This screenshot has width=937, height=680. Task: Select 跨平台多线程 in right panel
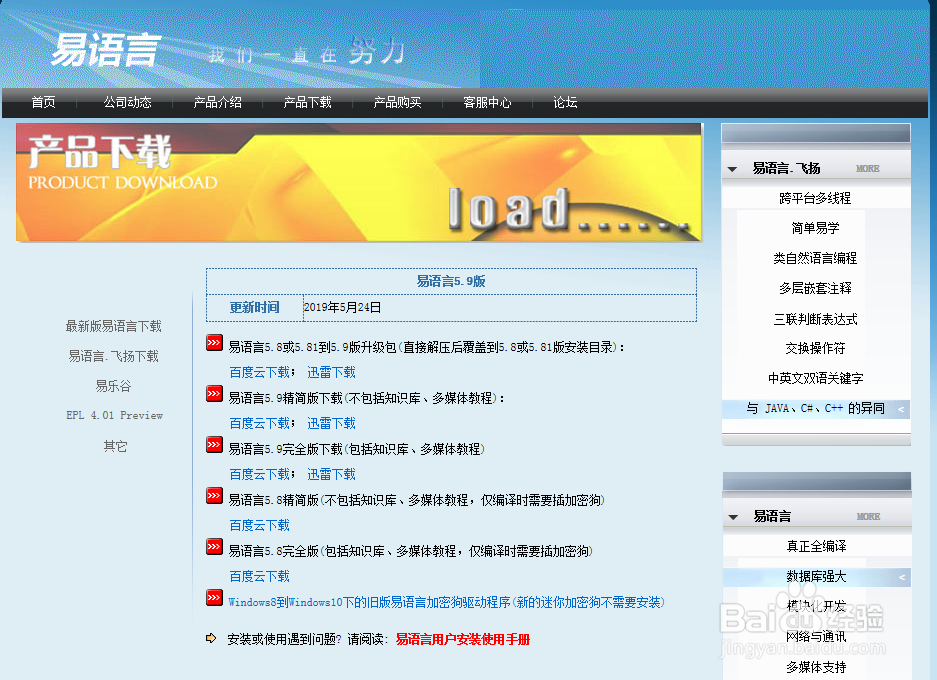tap(815, 198)
